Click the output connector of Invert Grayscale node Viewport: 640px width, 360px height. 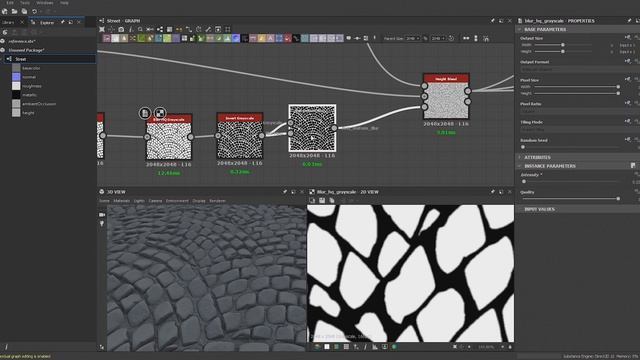coord(262,136)
